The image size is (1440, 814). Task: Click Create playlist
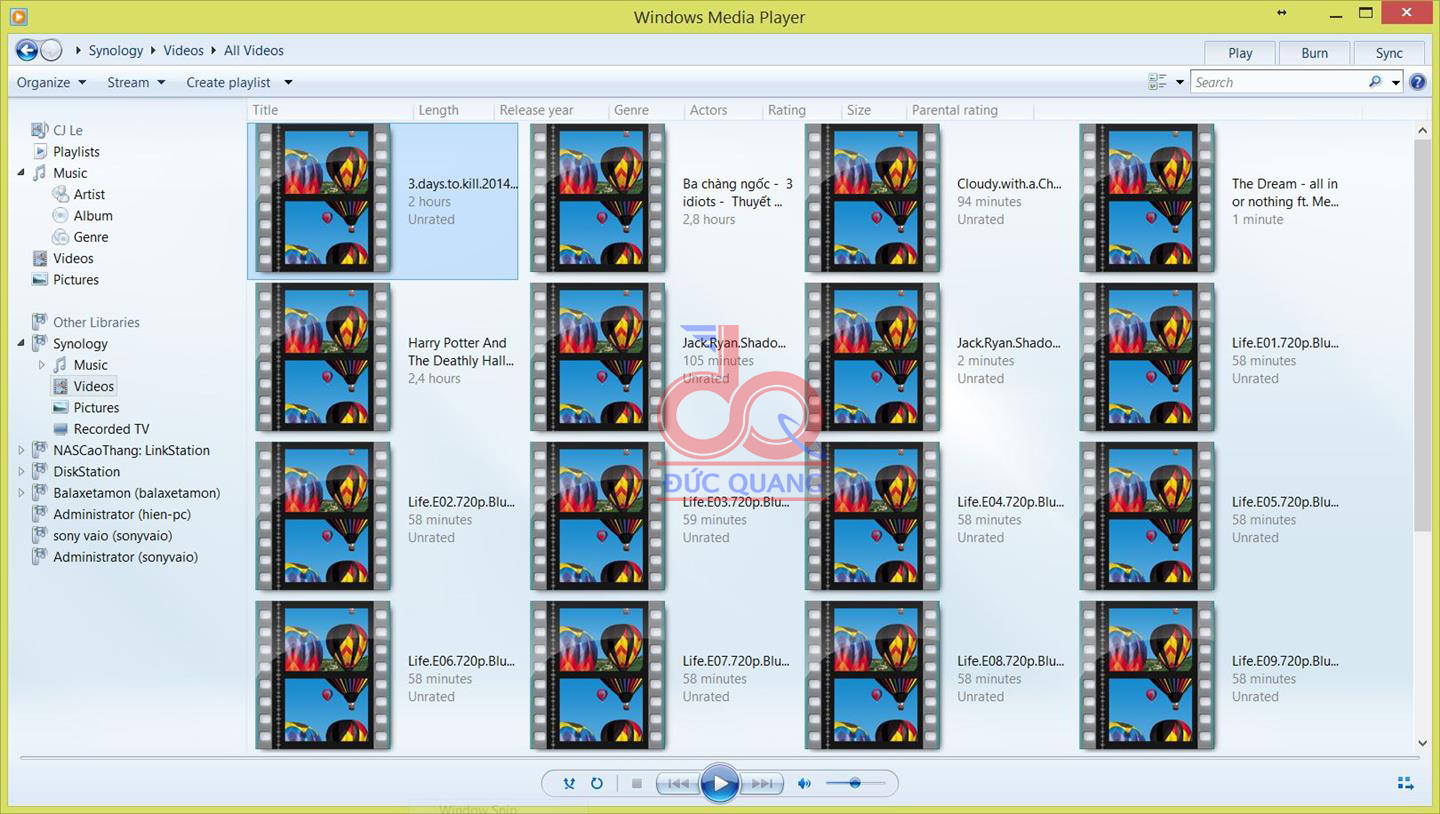(228, 82)
